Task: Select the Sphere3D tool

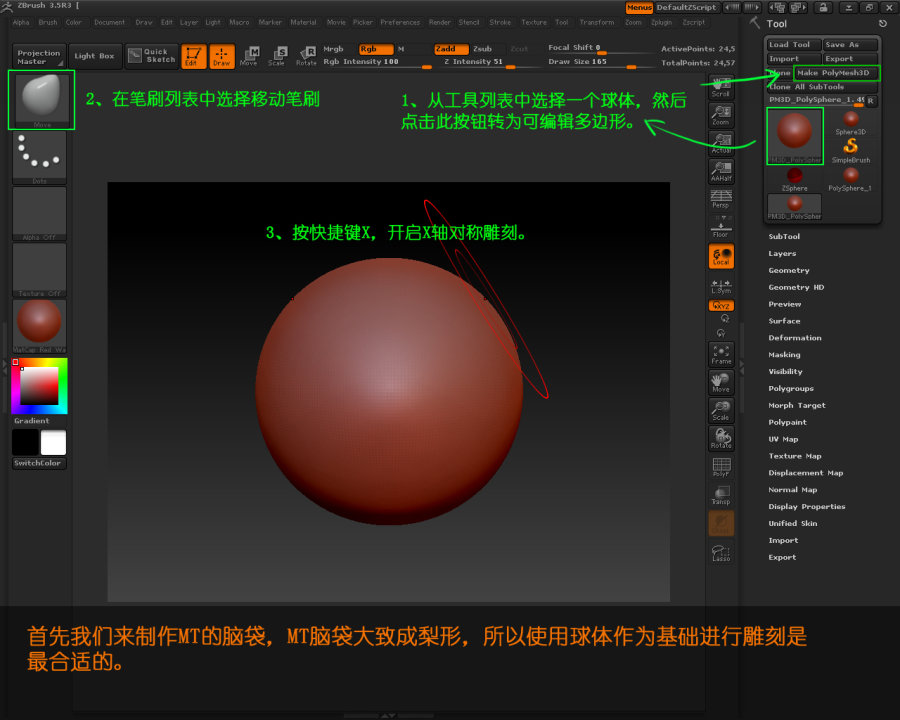Action: pyautogui.click(x=851, y=123)
